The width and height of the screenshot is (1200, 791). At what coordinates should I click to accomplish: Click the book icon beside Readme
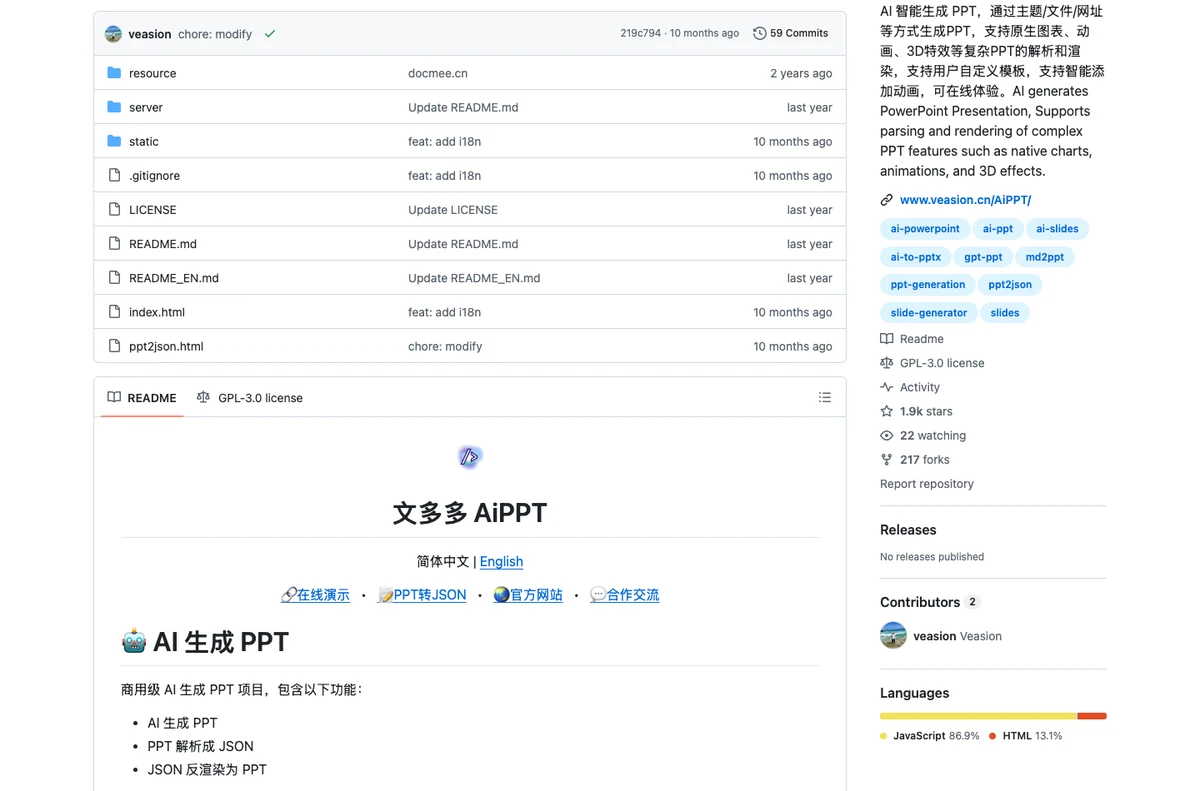point(886,339)
